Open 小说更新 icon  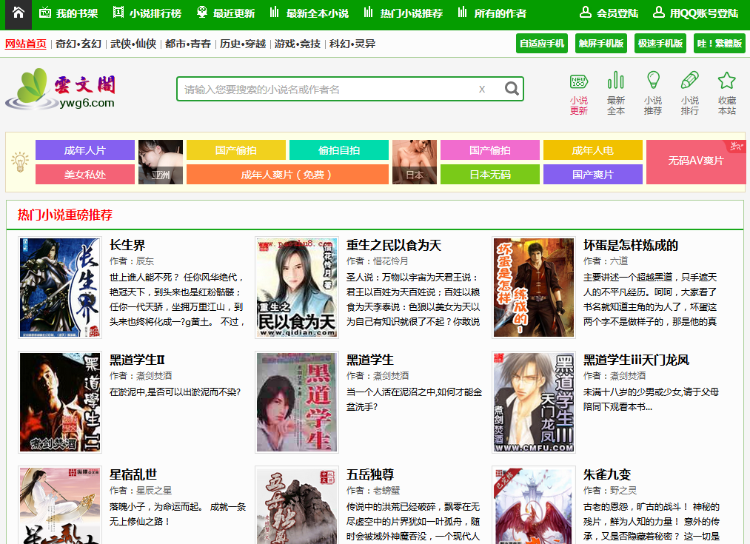[x=579, y=93]
